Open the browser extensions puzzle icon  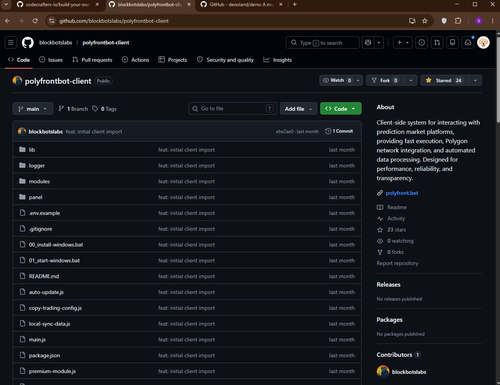(x=458, y=21)
